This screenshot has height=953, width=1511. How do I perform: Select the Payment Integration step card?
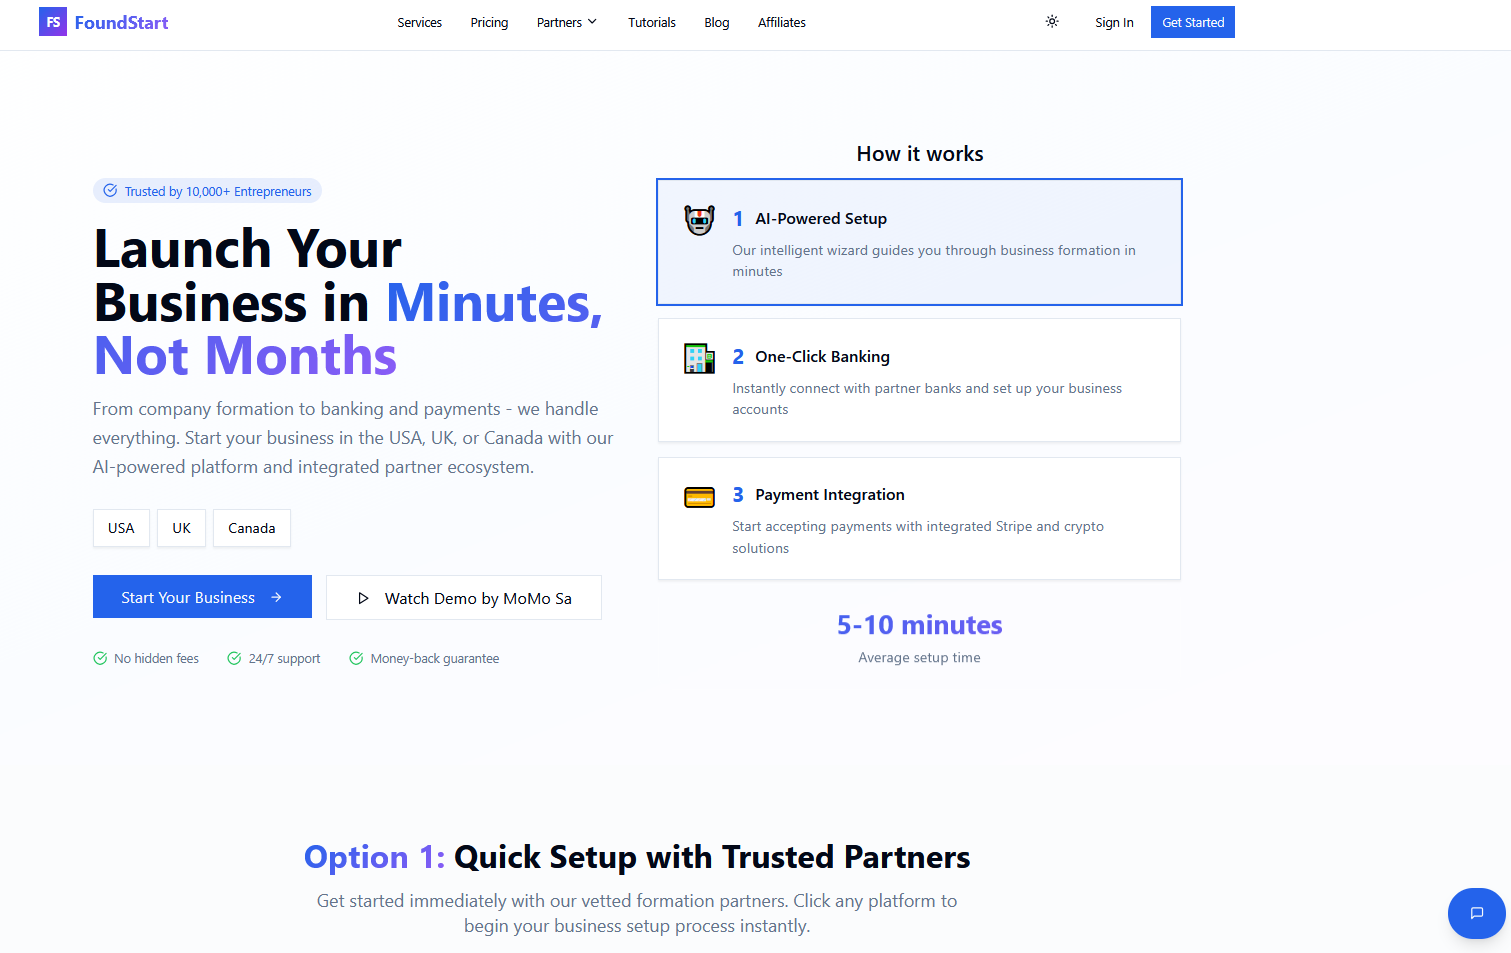pyautogui.click(x=919, y=518)
